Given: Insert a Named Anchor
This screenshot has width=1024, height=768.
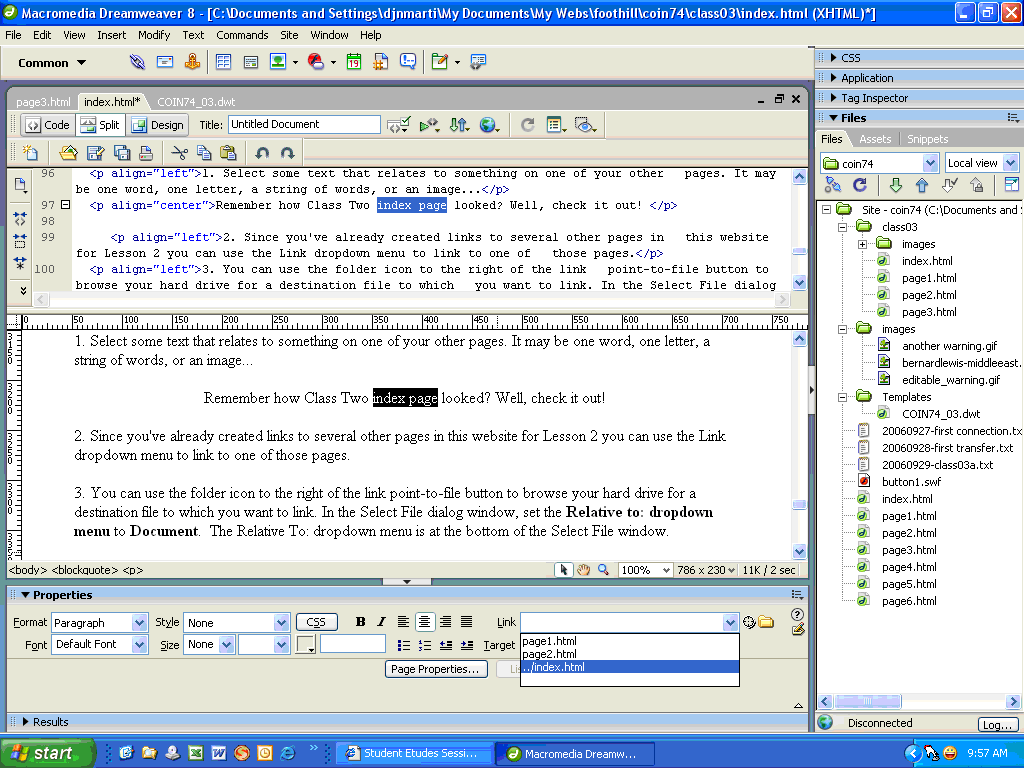Looking at the screenshot, I should point(192,62).
